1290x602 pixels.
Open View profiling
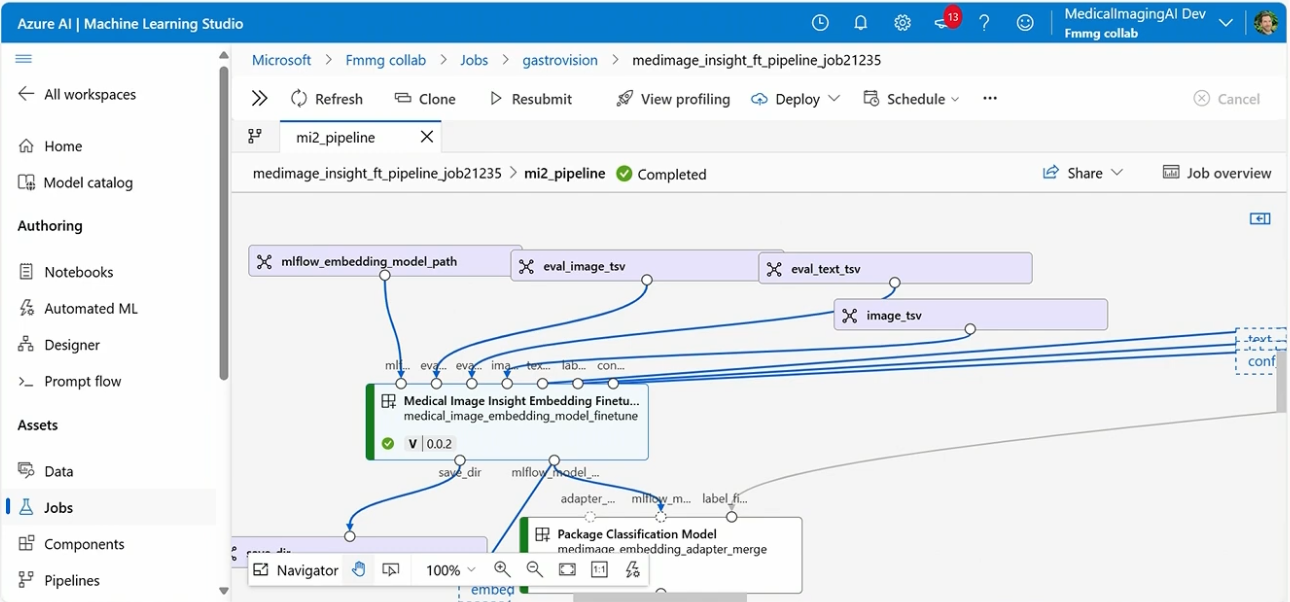[x=673, y=99]
